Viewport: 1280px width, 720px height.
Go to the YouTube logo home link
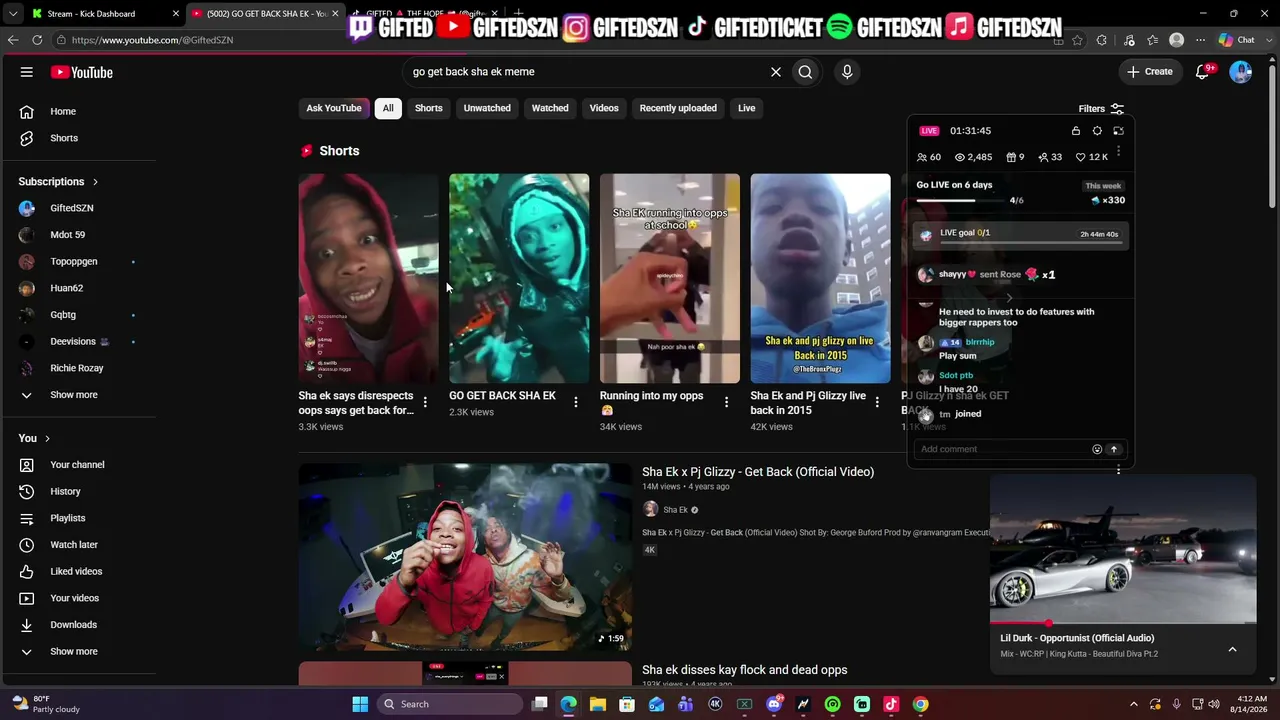point(82,72)
